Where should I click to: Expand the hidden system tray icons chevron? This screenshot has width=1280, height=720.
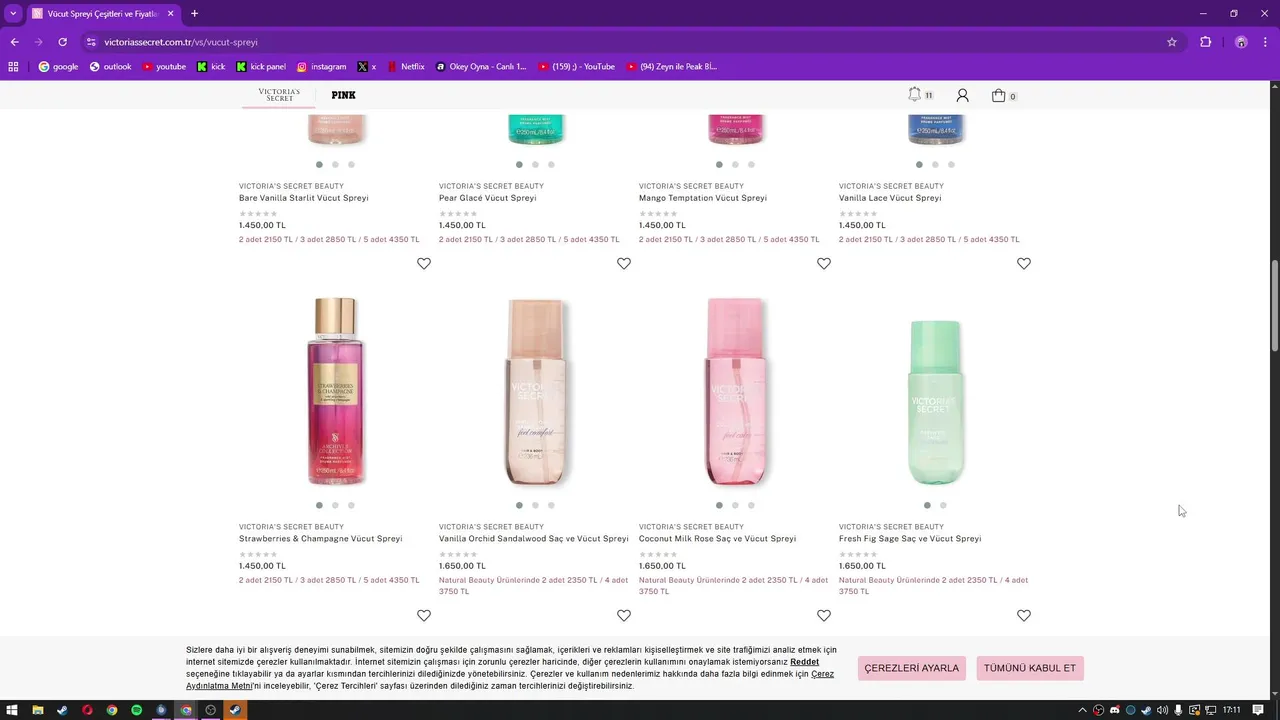pyautogui.click(x=1082, y=710)
